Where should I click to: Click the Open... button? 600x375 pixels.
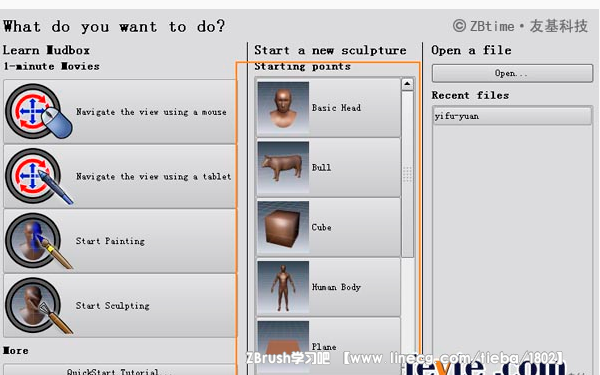(x=512, y=73)
